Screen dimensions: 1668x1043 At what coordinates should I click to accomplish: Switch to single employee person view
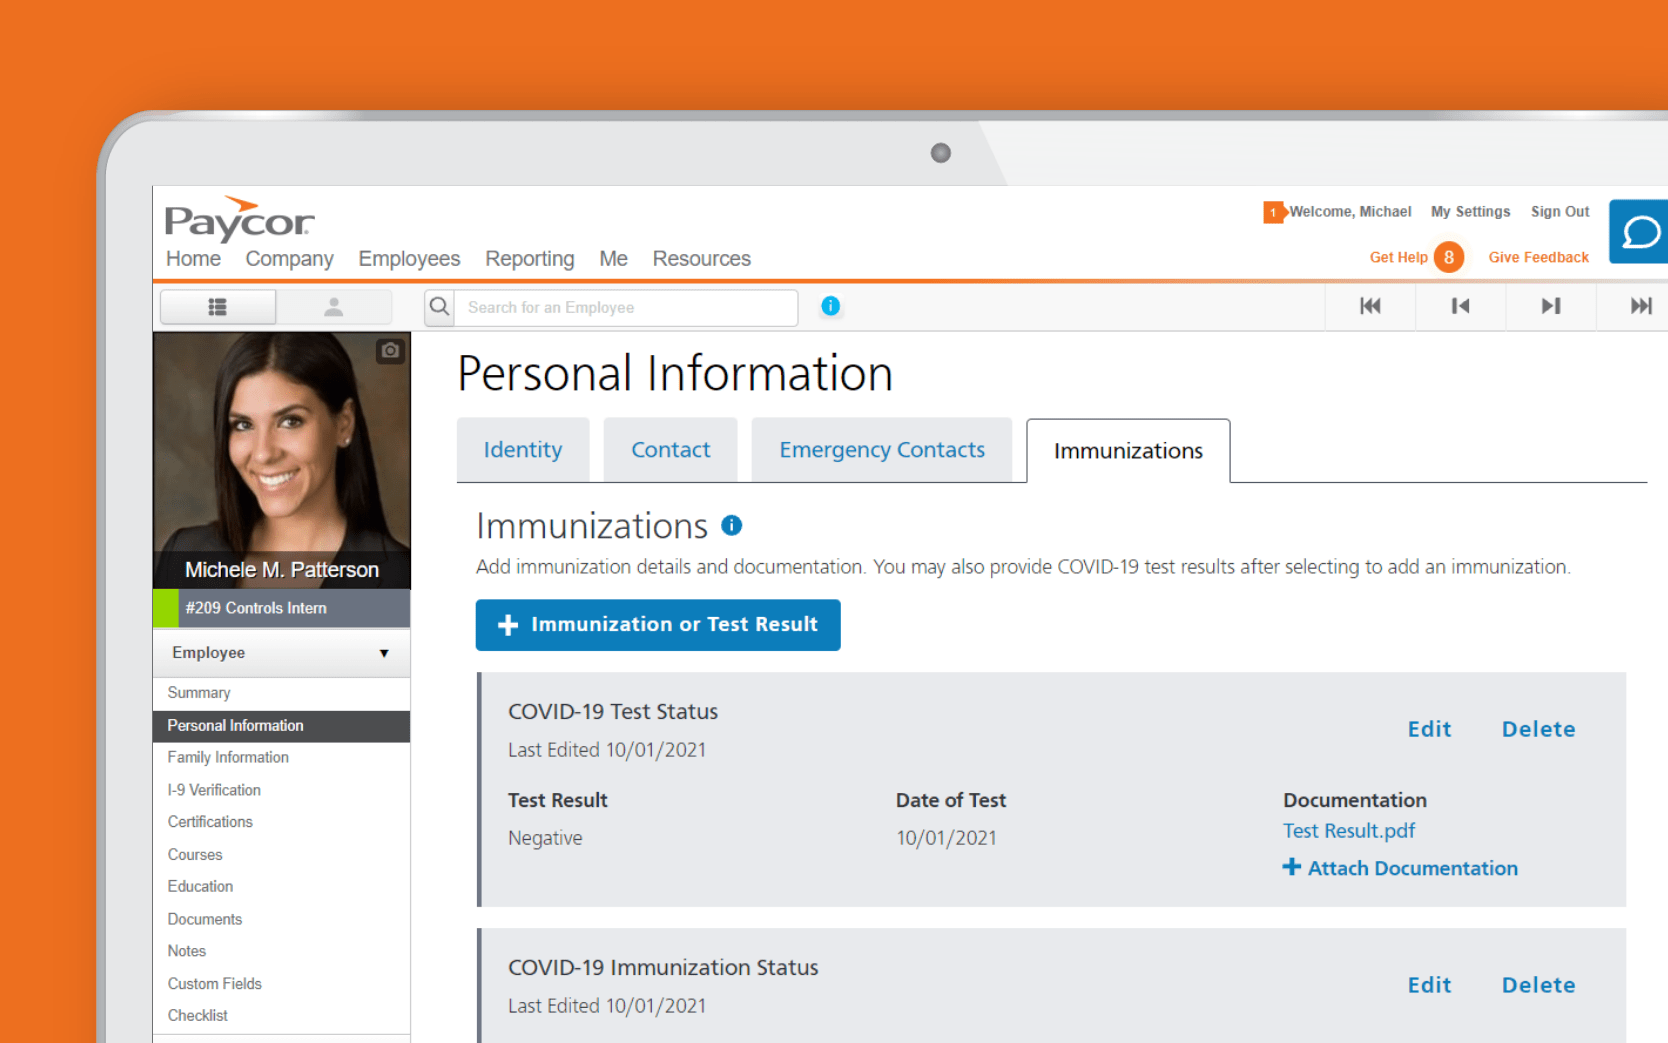[334, 307]
